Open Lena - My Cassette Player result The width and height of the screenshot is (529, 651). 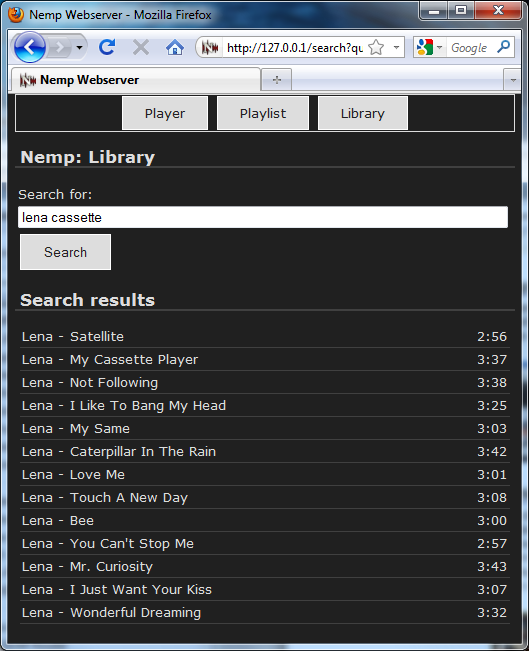pyautogui.click(x=265, y=360)
